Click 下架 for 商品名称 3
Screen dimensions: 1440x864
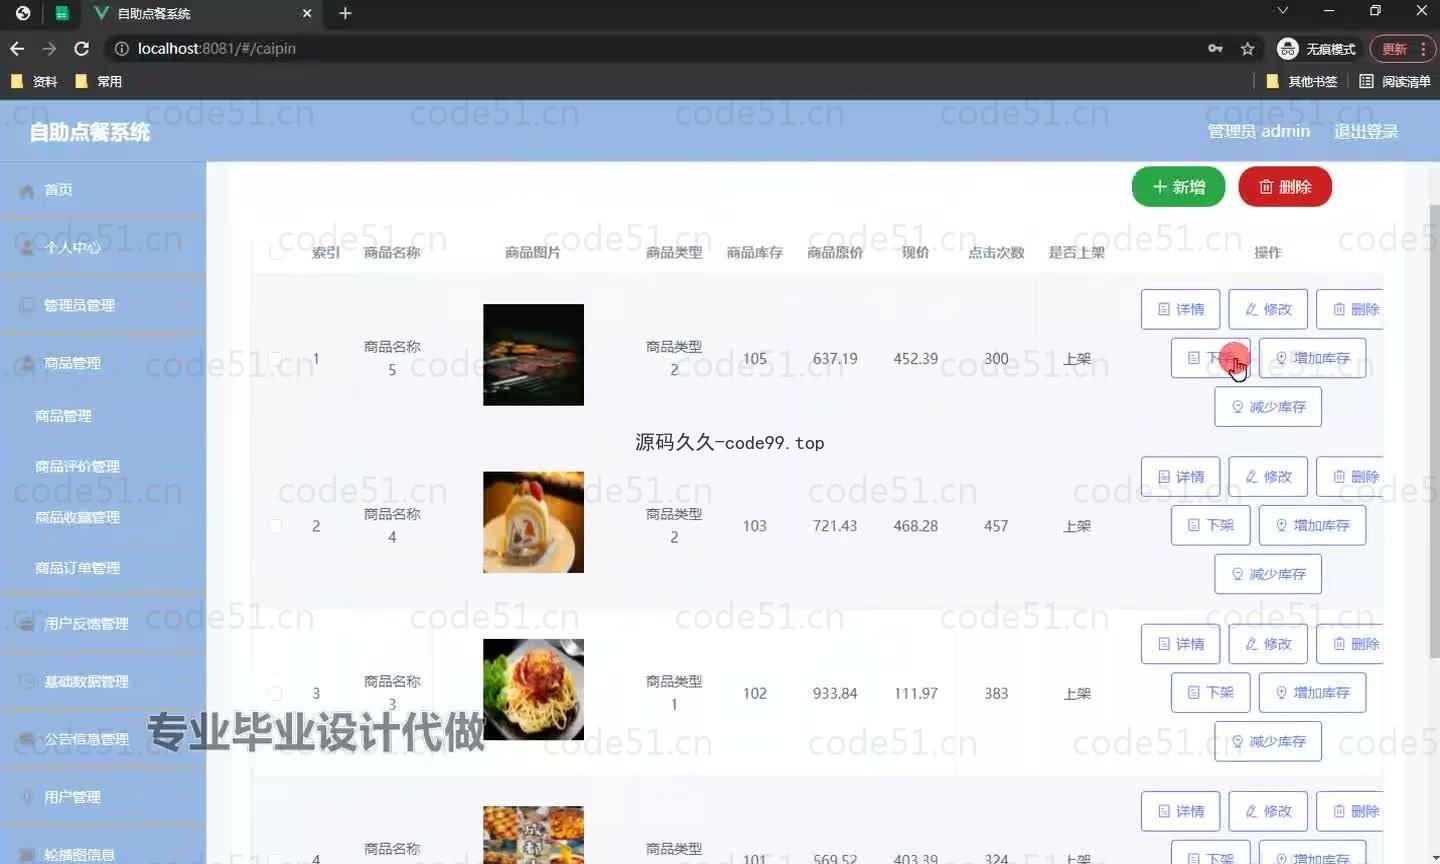point(1210,692)
